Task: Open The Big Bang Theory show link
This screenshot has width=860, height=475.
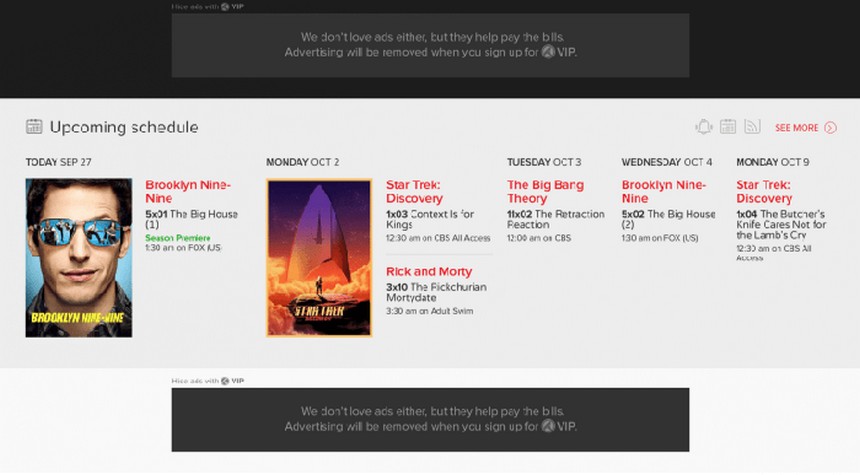Action: coord(545,191)
